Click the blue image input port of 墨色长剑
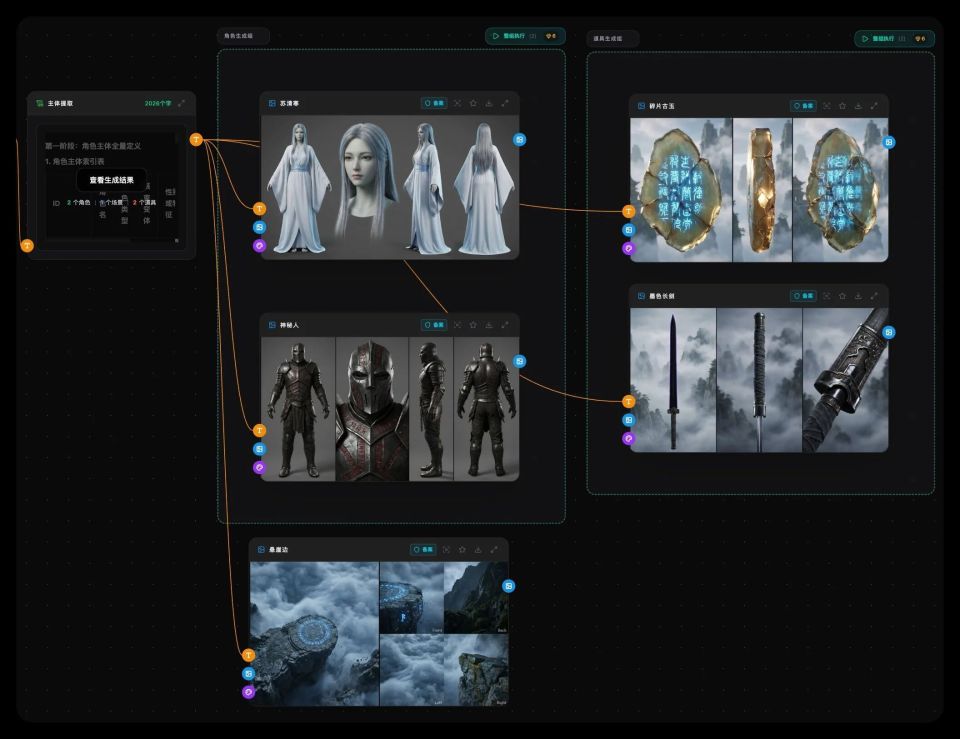 point(629,419)
